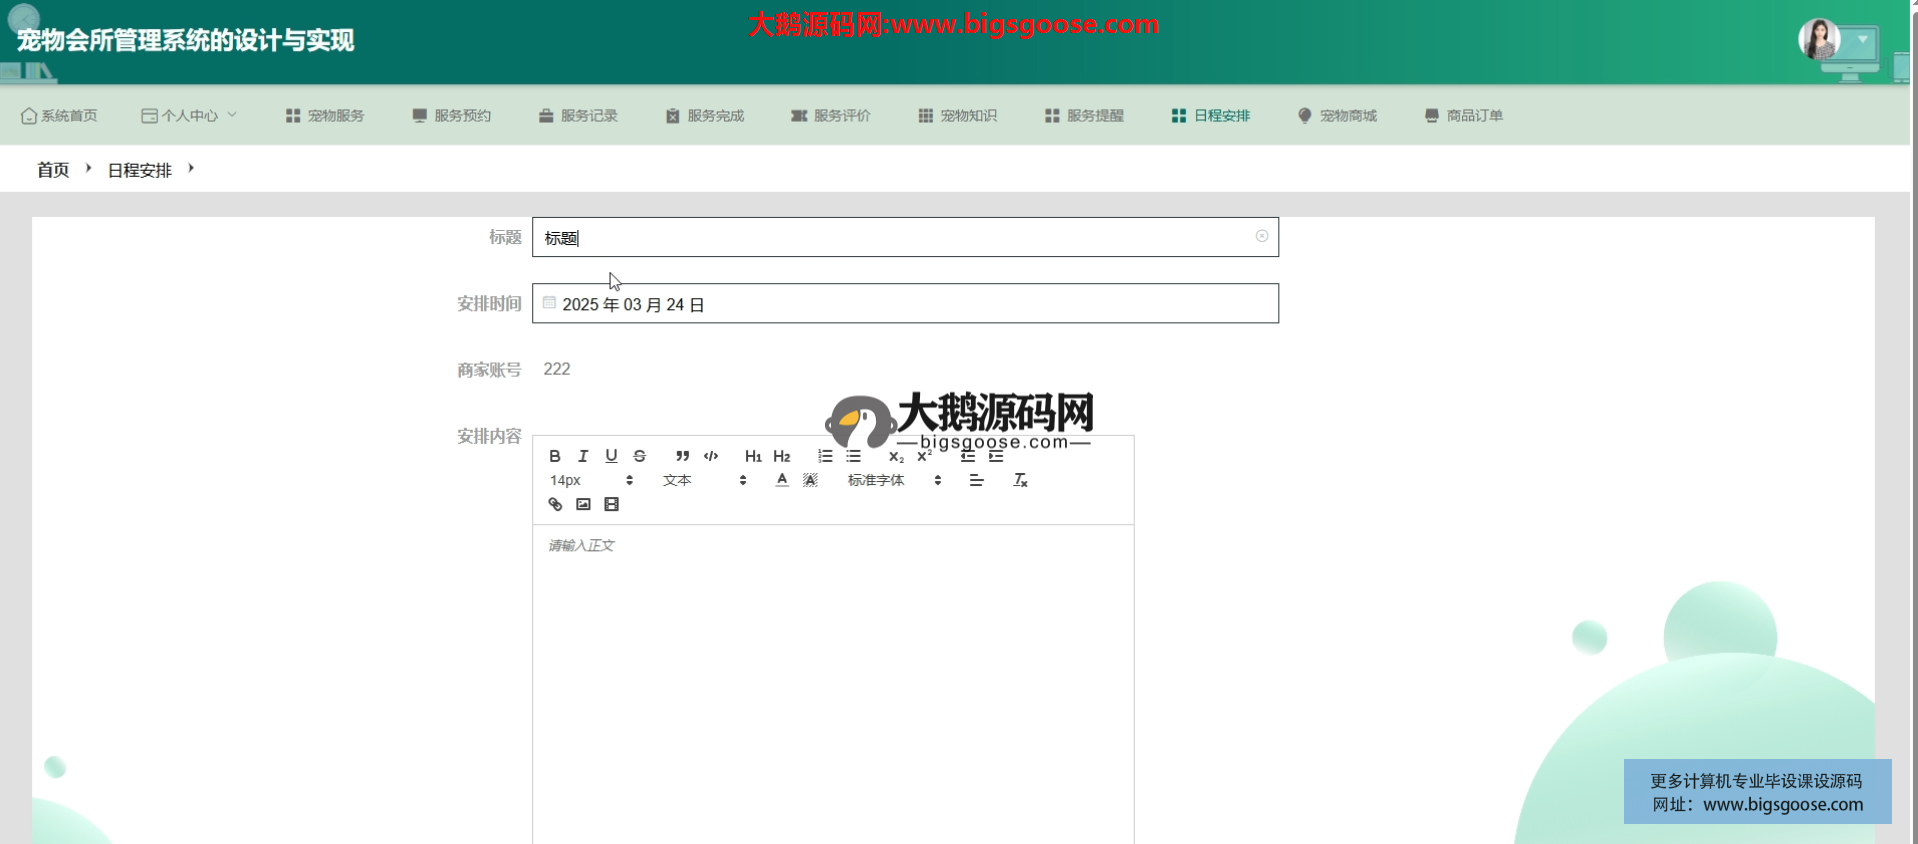The height and width of the screenshot is (844, 1918).
Task: Apply the ordered list format
Action: coord(825,456)
